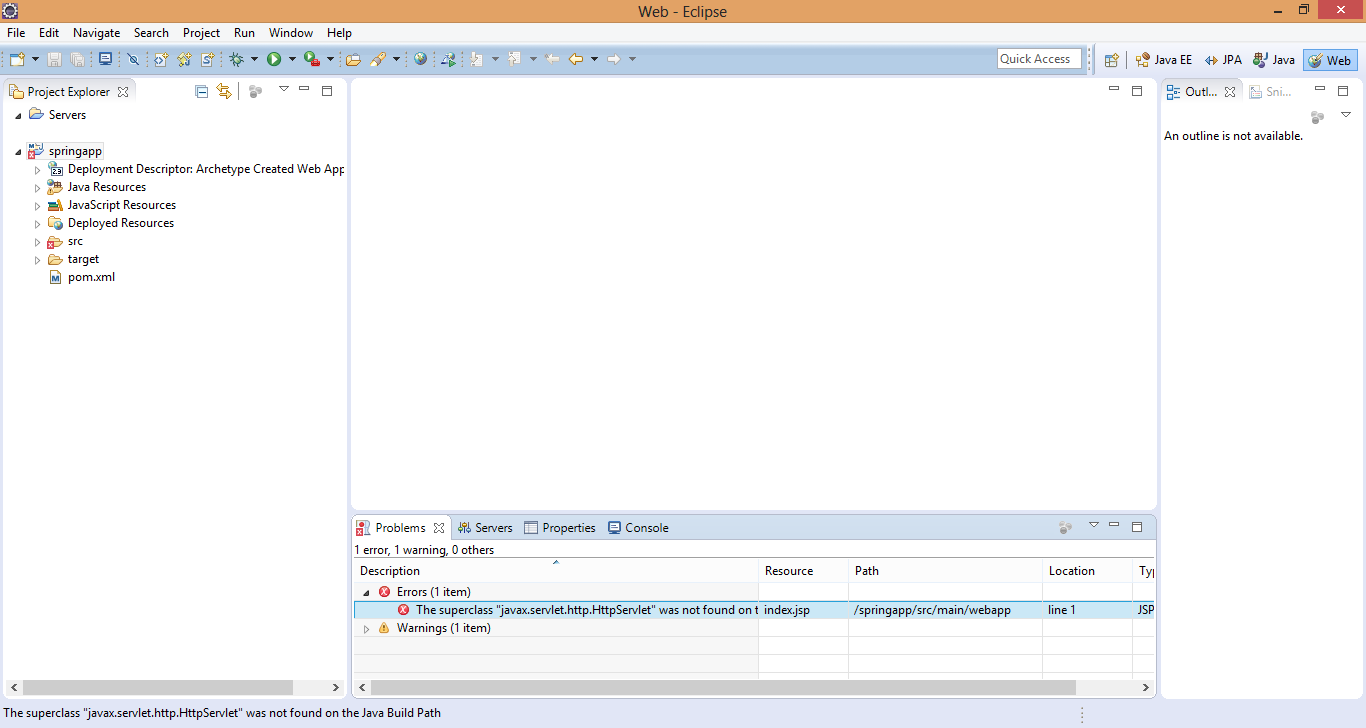Viewport: 1366px width, 728px height.
Task: Click the Open Perspective icon
Action: tap(1111, 60)
